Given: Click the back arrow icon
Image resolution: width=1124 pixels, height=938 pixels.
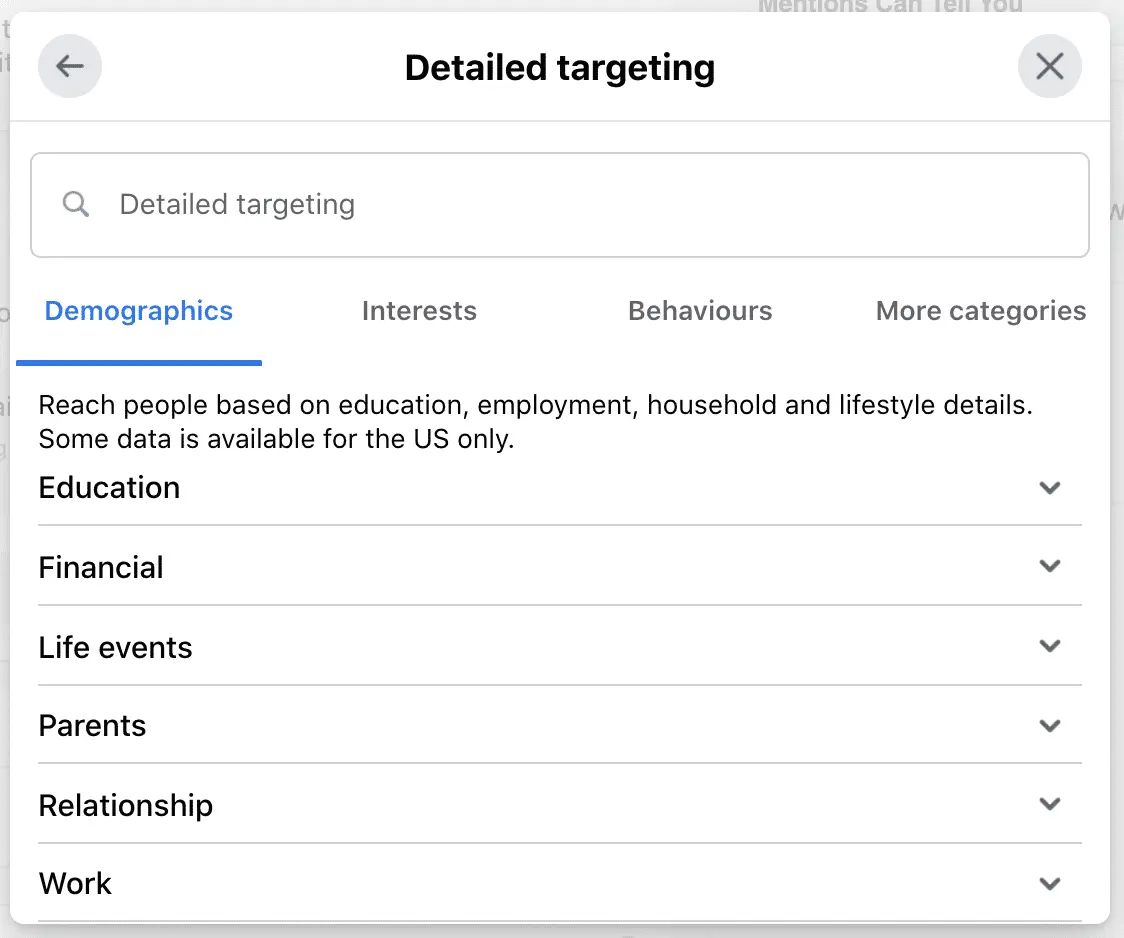Looking at the screenshot, I should coord(69,66).
